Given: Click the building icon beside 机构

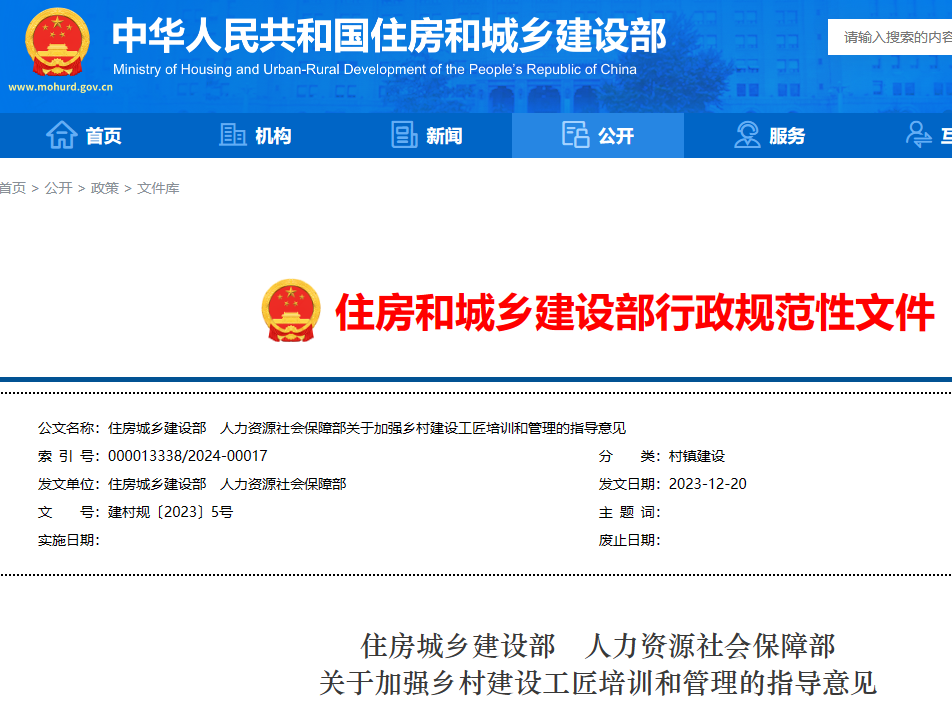Looking at the screenshot, I should click(233, 135).
